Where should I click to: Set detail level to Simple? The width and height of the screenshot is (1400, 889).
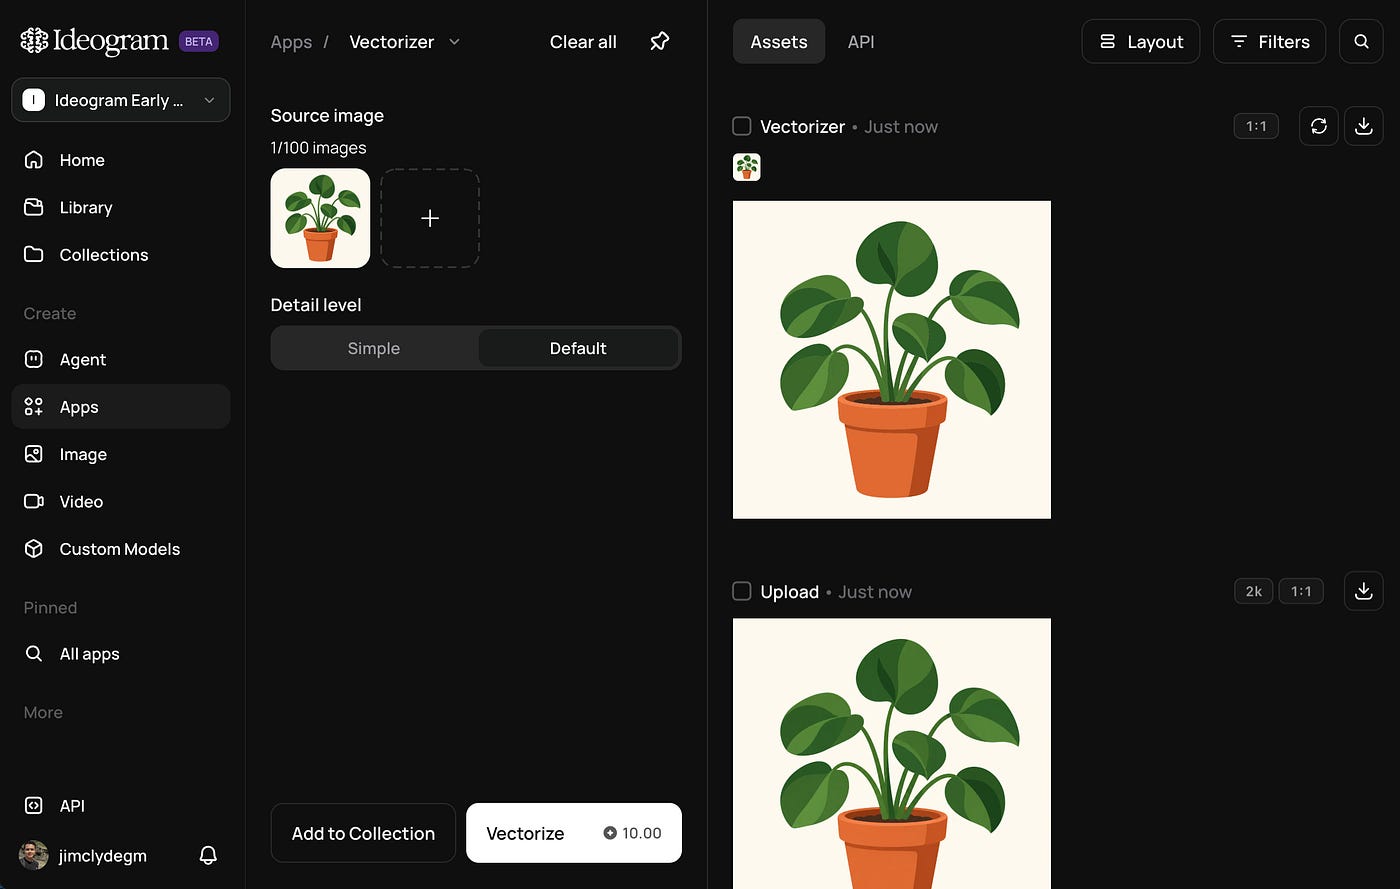click(x=374, y=348)
